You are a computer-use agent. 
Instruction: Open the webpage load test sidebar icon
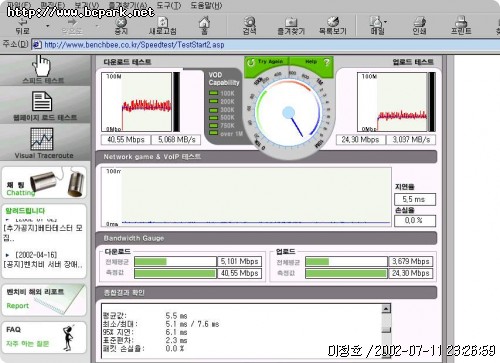(42, 101)
